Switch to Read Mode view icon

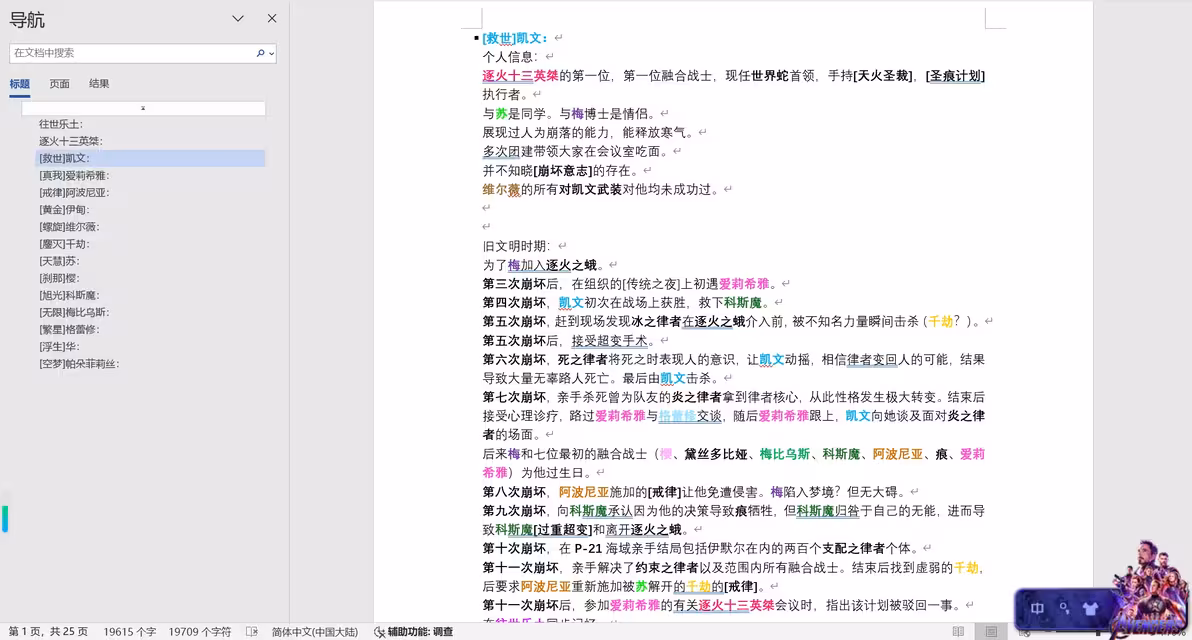click(958, 632)
